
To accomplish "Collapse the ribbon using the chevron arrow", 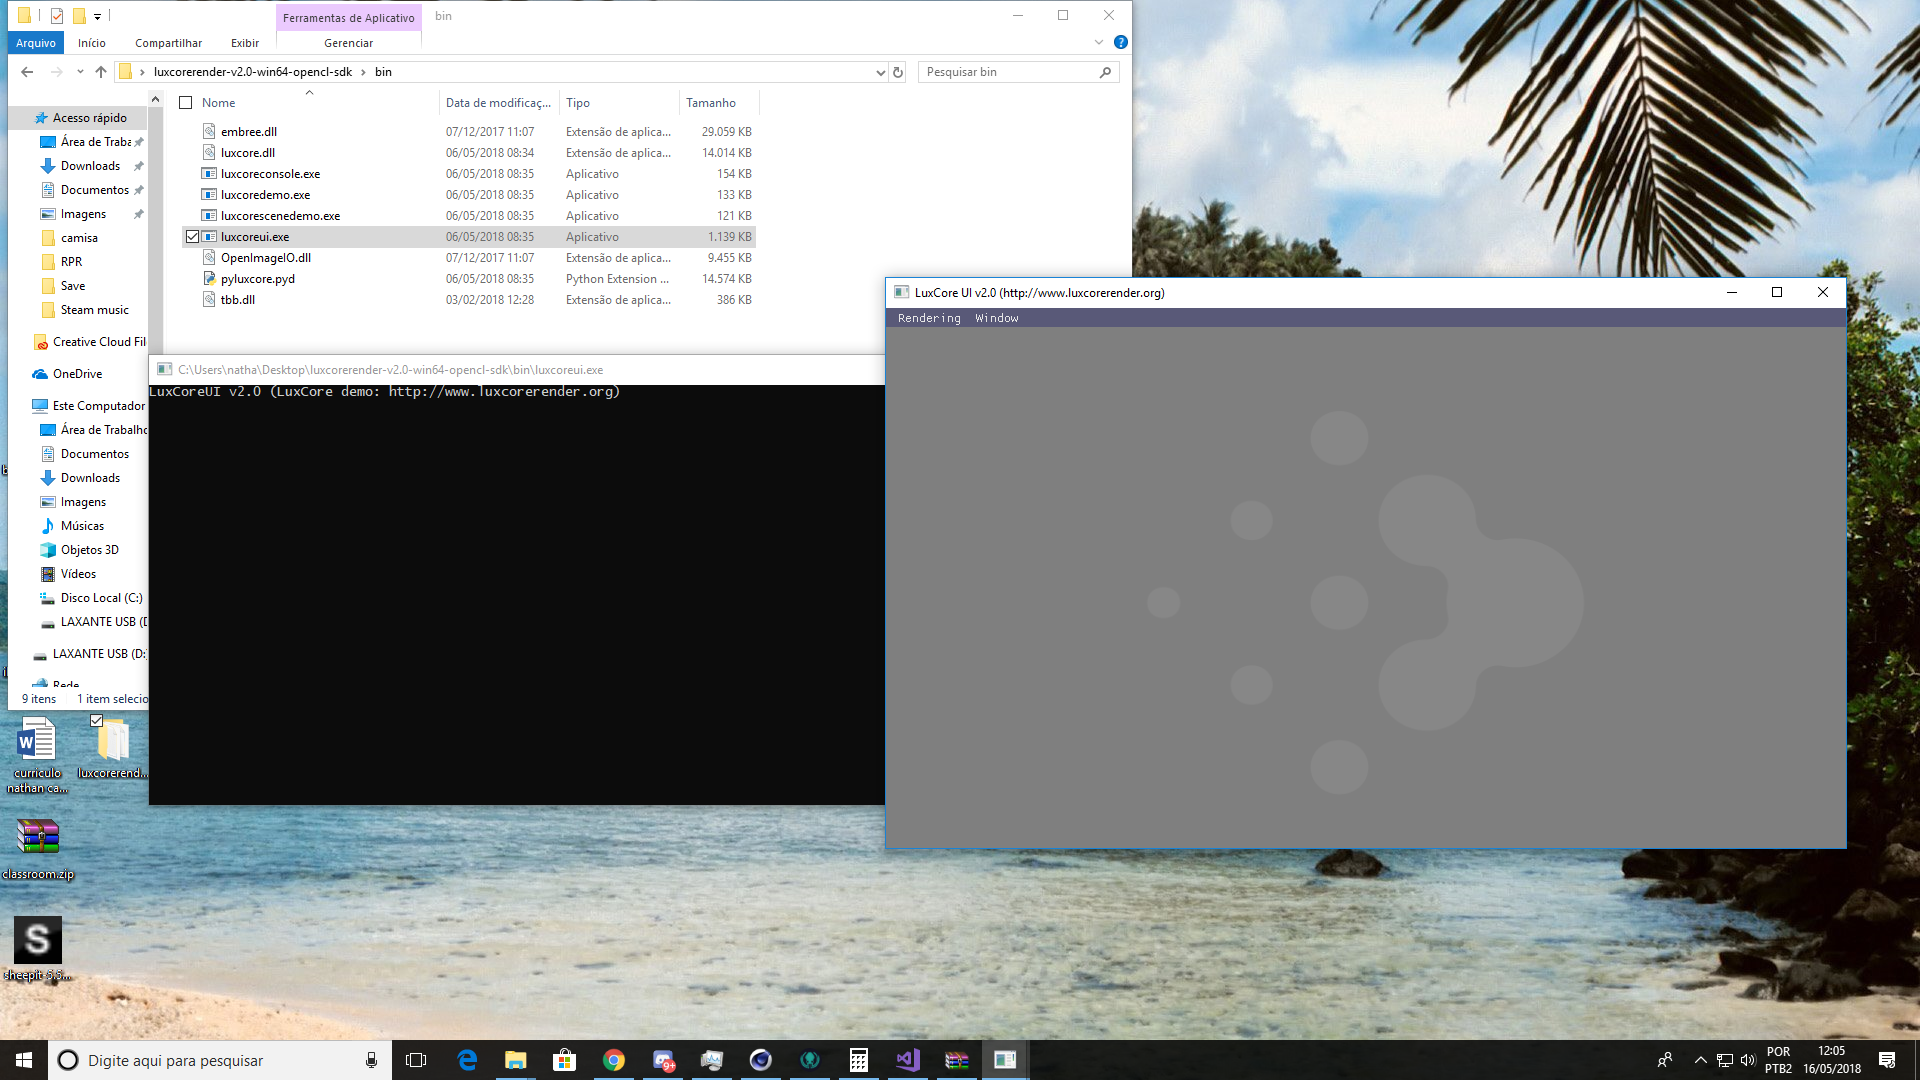I will (x=1099, y=42).
